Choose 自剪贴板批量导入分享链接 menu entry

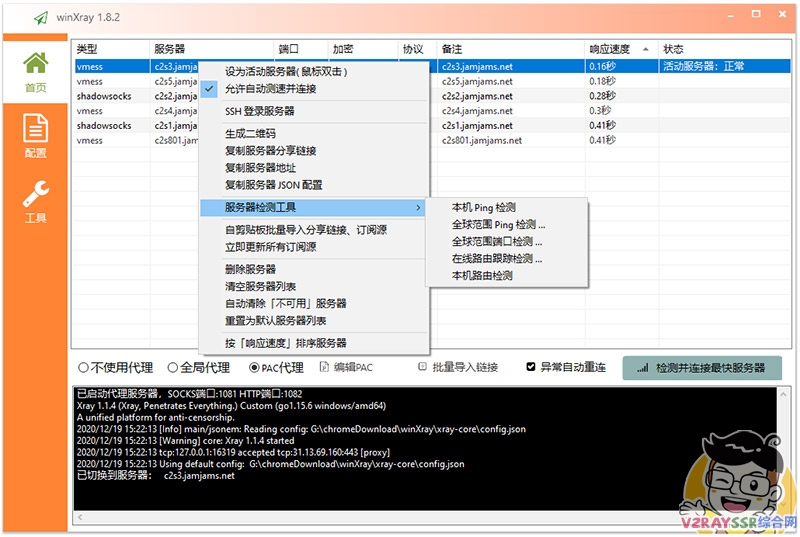(314, 230)
